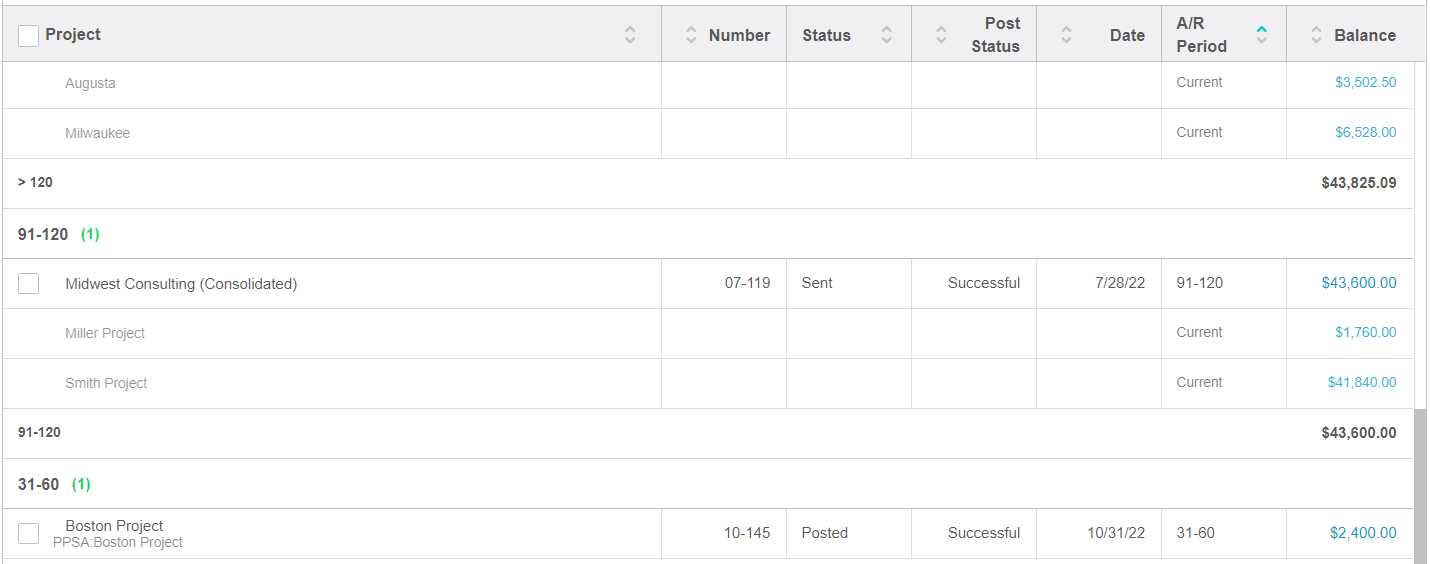The height and width of the screenshot is (564, 1430).
Task: Click the sort arrows in Project column
Action: pyautogui.click(x=630, y=35)
